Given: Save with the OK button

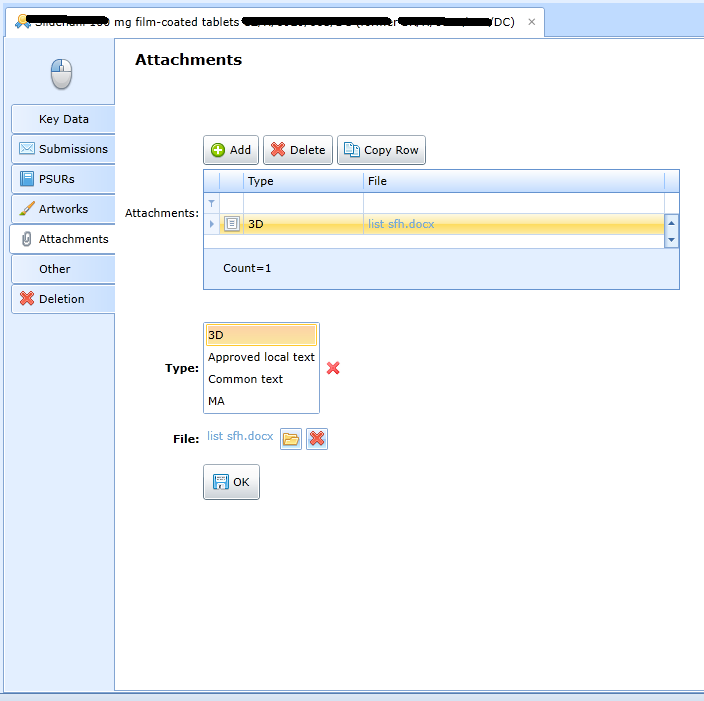Looking at the screenshot, I should [x=231, y=482].
